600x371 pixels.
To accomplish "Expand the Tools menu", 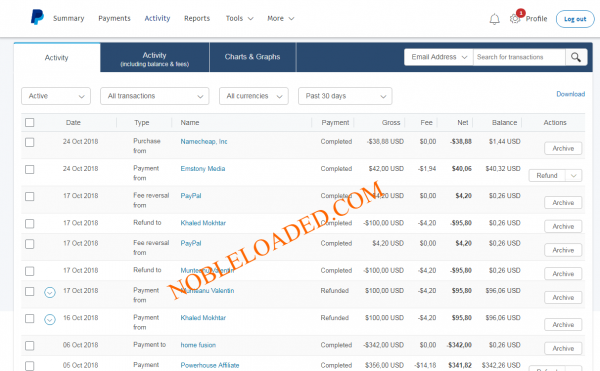I will tap(239, 18).
